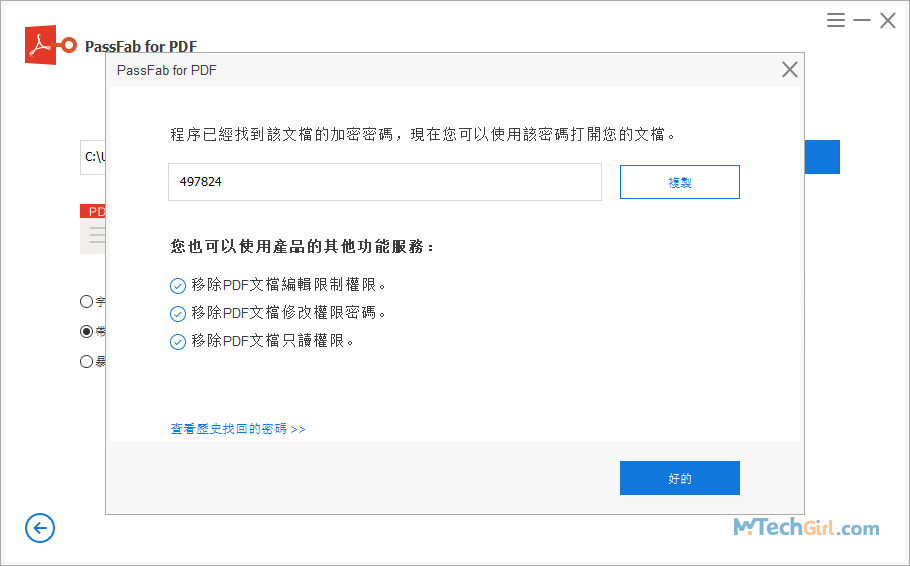Minimize the PassFab main window

(862, 20)
